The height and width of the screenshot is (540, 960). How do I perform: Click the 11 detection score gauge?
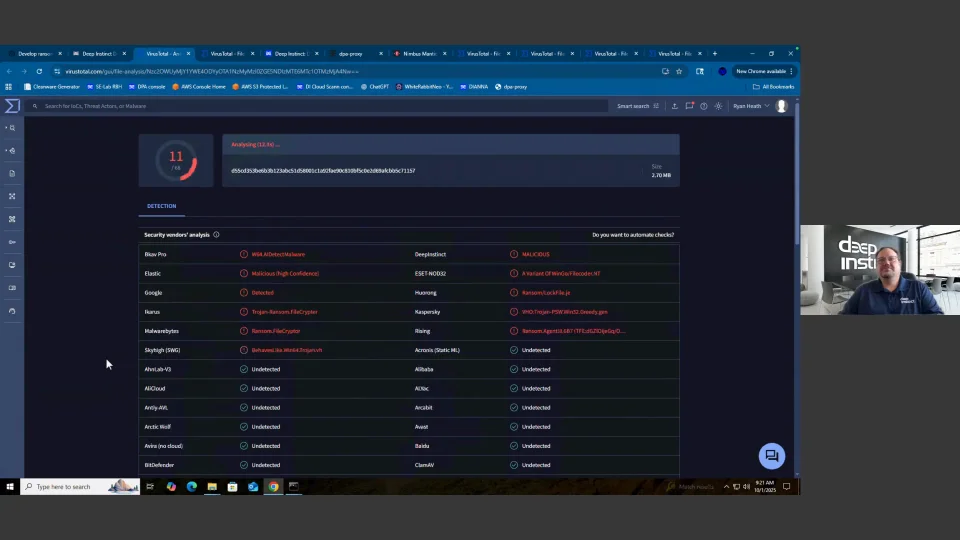pyautogui.click(x=176, y=160)
